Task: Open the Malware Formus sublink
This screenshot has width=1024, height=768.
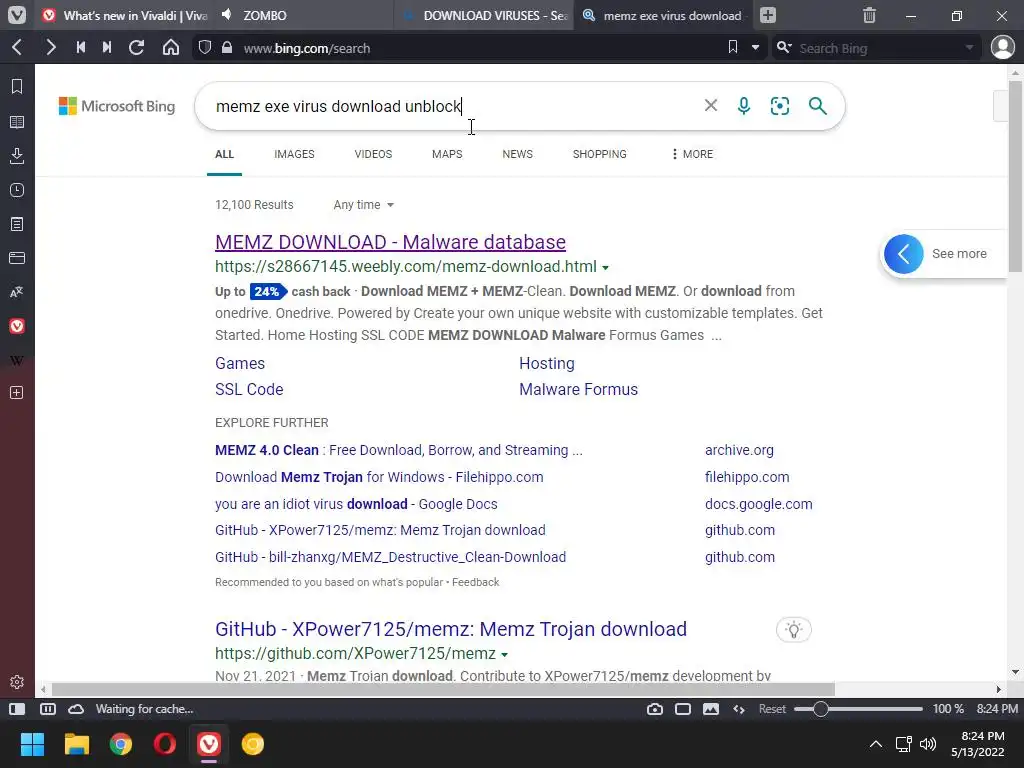Action: pos(578,389)
